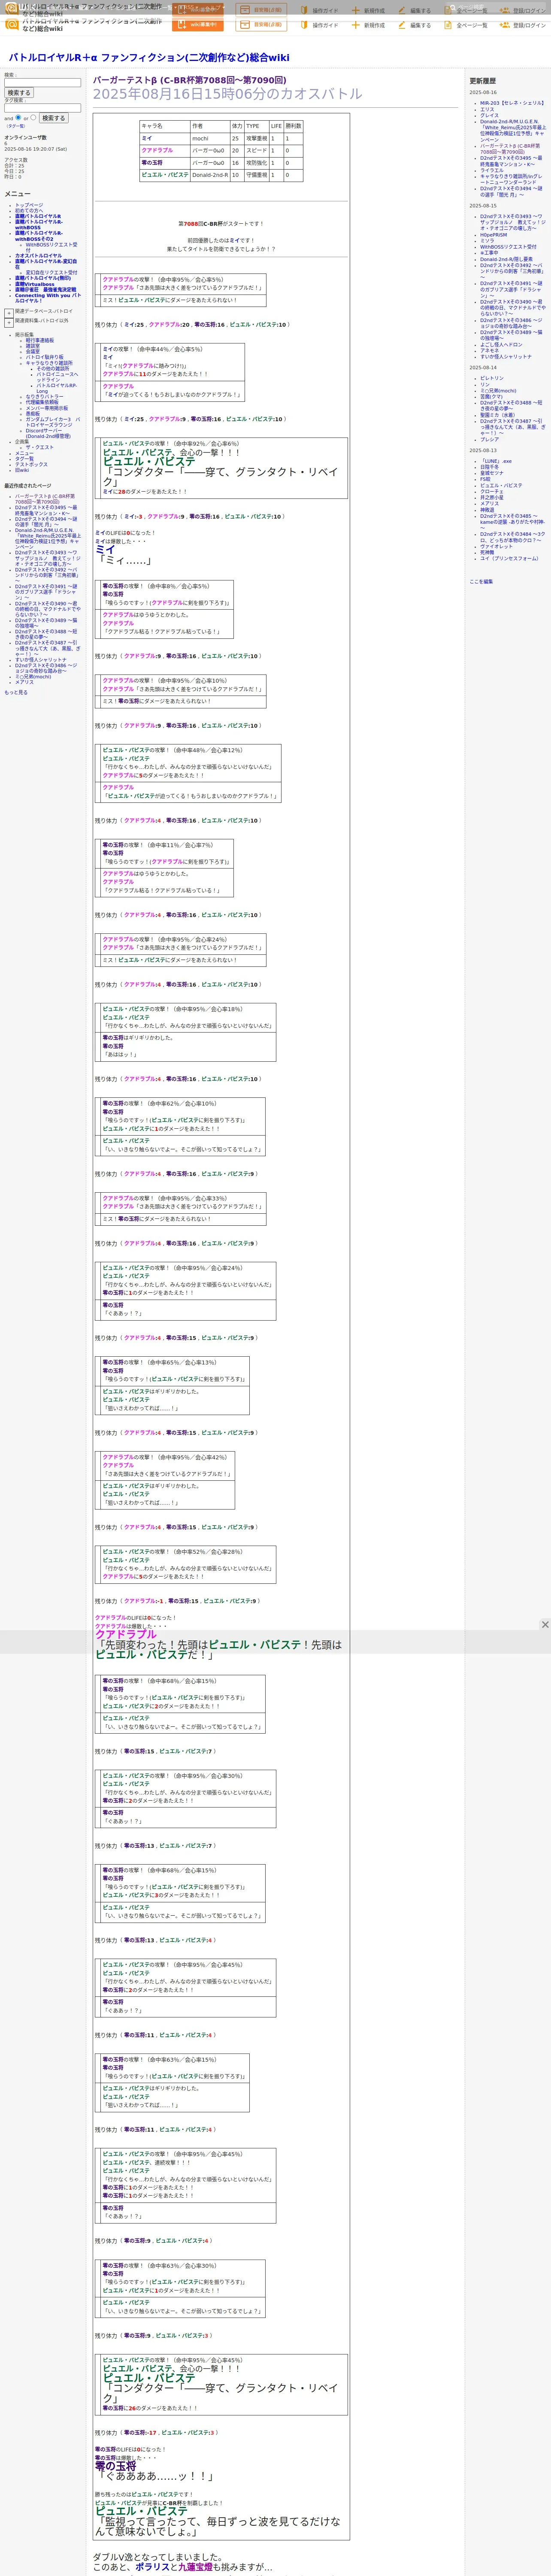This screenshot has height=2576, width=551.
Task: Open エリス in update history
Action: coord(487,110)
